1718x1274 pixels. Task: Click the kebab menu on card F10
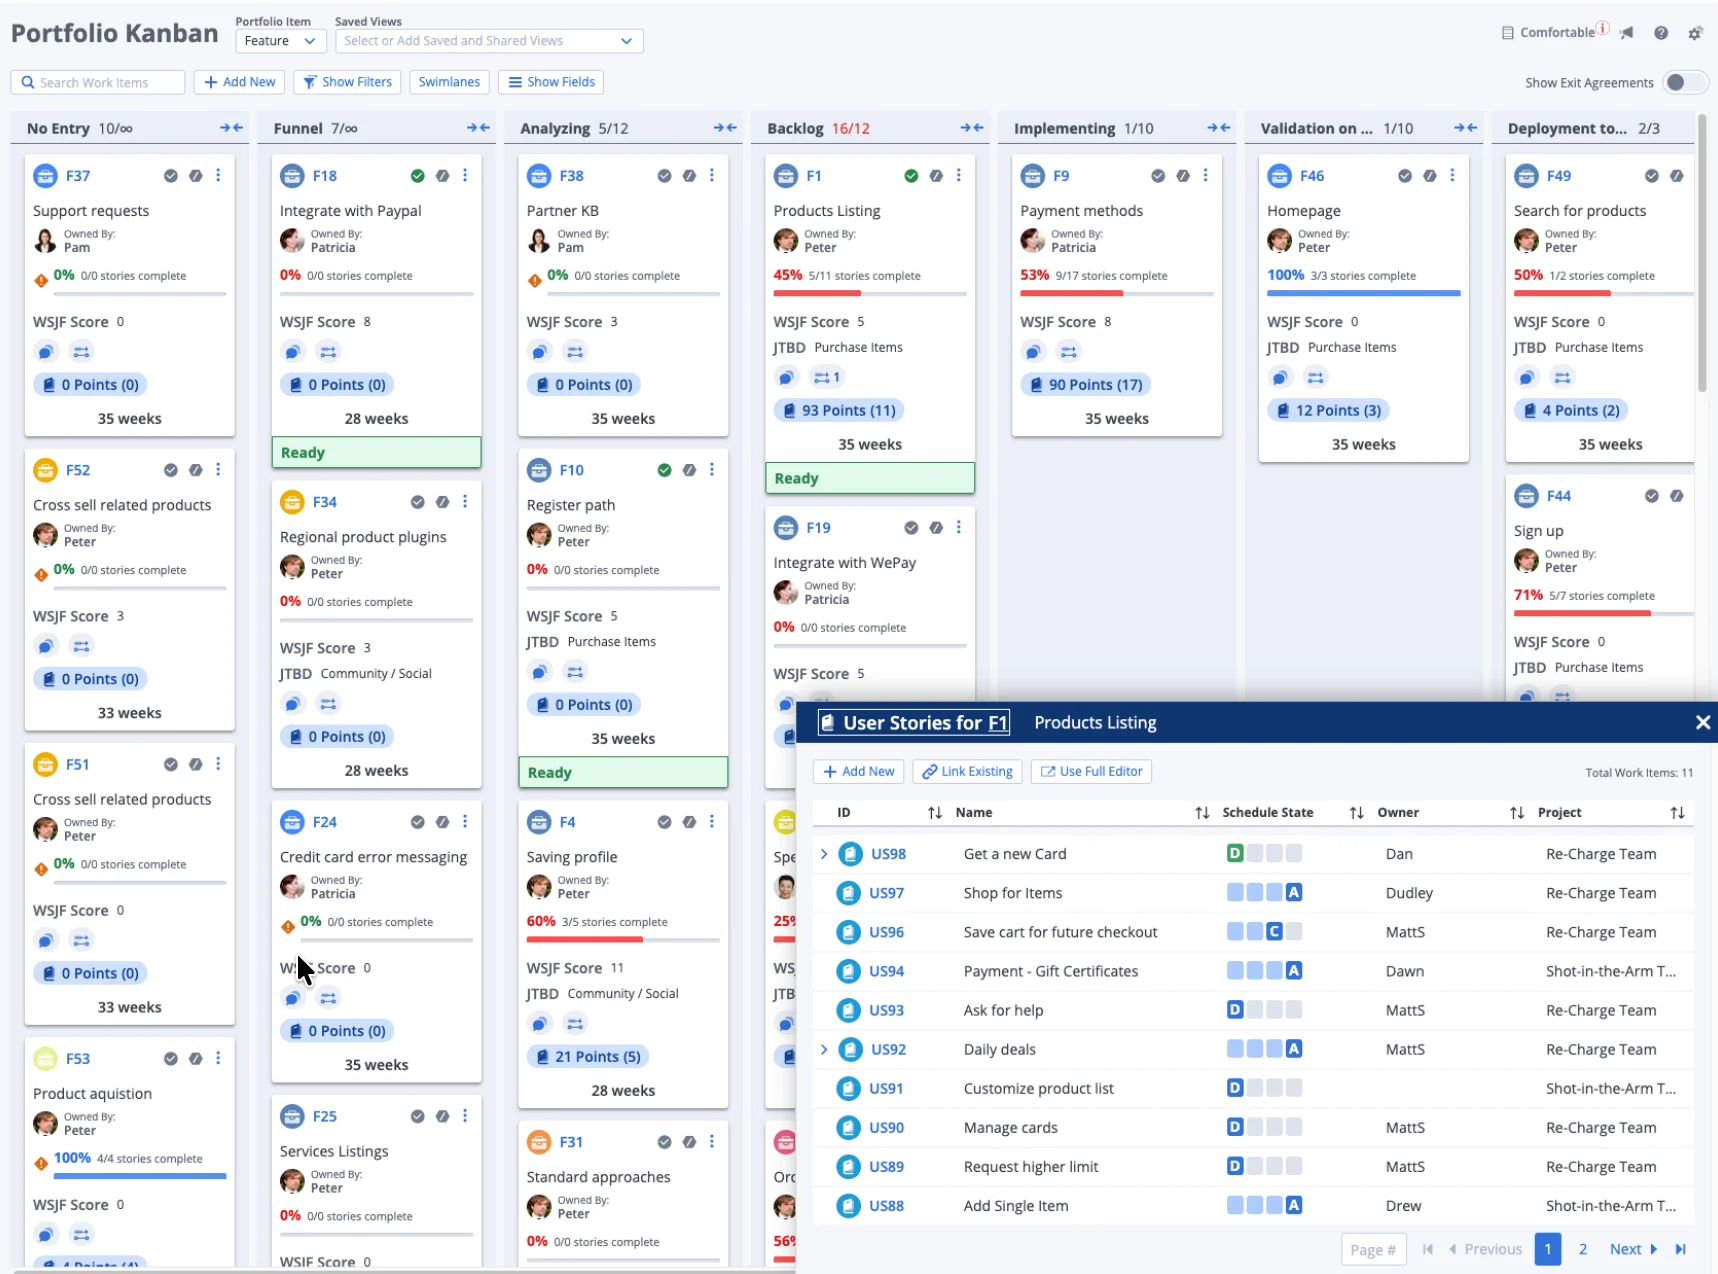(x=712, y=470)
